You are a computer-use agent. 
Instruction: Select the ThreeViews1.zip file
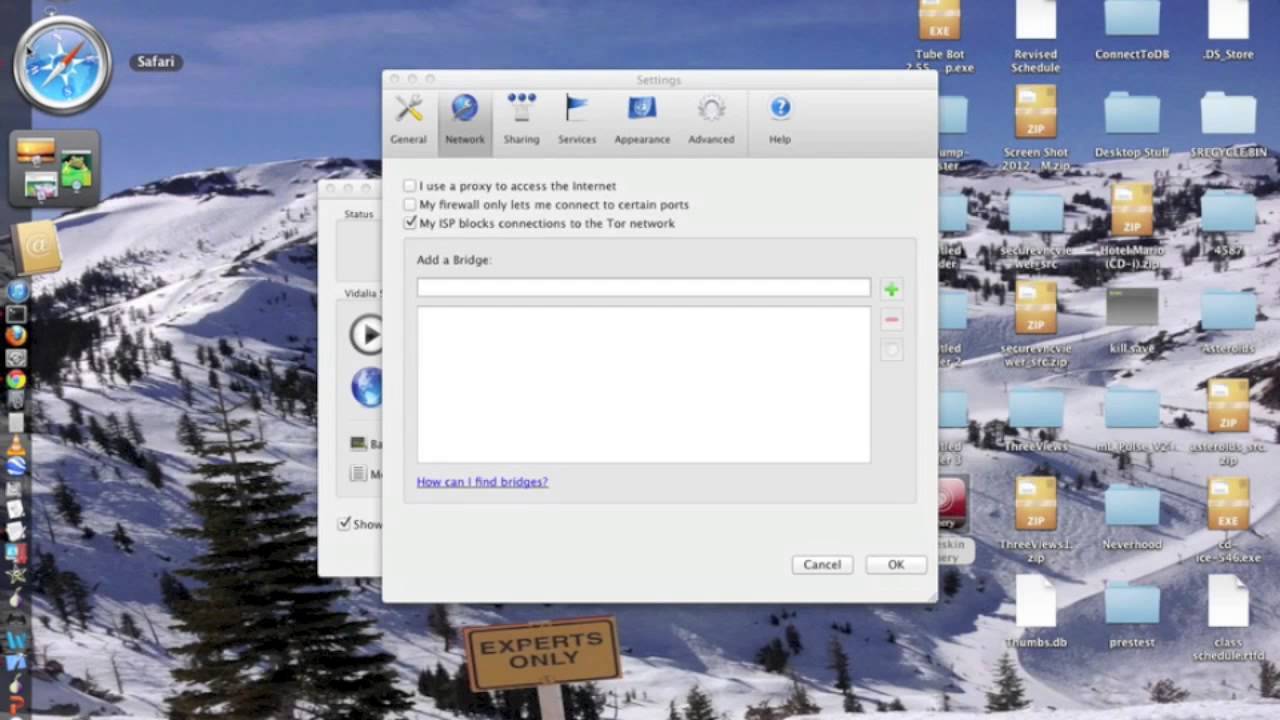(1035, 520)
